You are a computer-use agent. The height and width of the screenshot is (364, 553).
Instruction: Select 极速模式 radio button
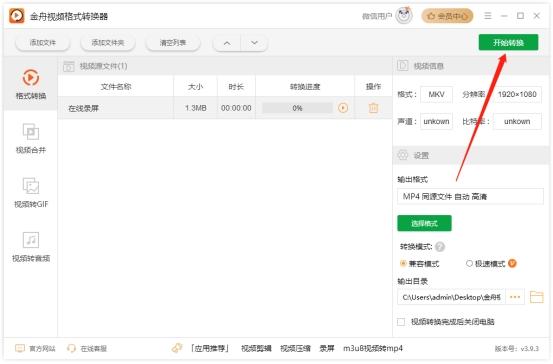(x=469, y=263)
